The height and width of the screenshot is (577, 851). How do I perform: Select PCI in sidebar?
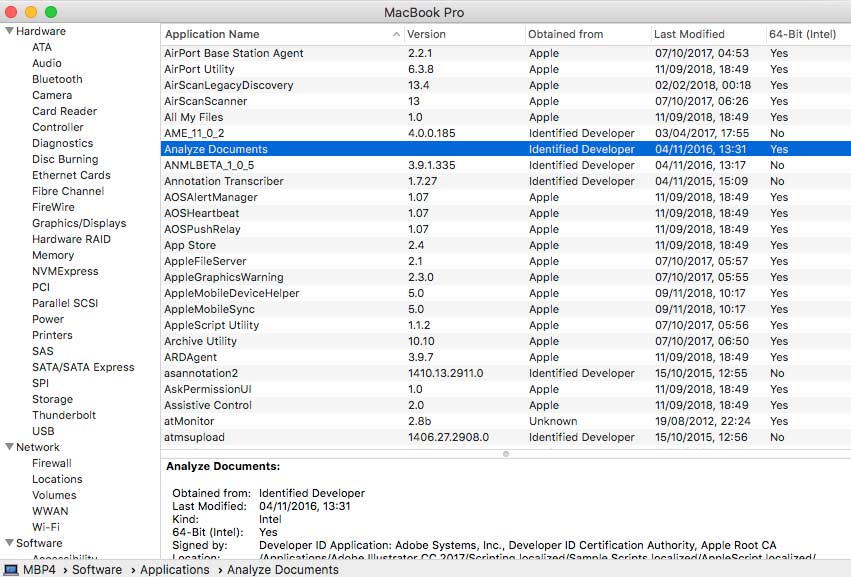pos(41,287)
